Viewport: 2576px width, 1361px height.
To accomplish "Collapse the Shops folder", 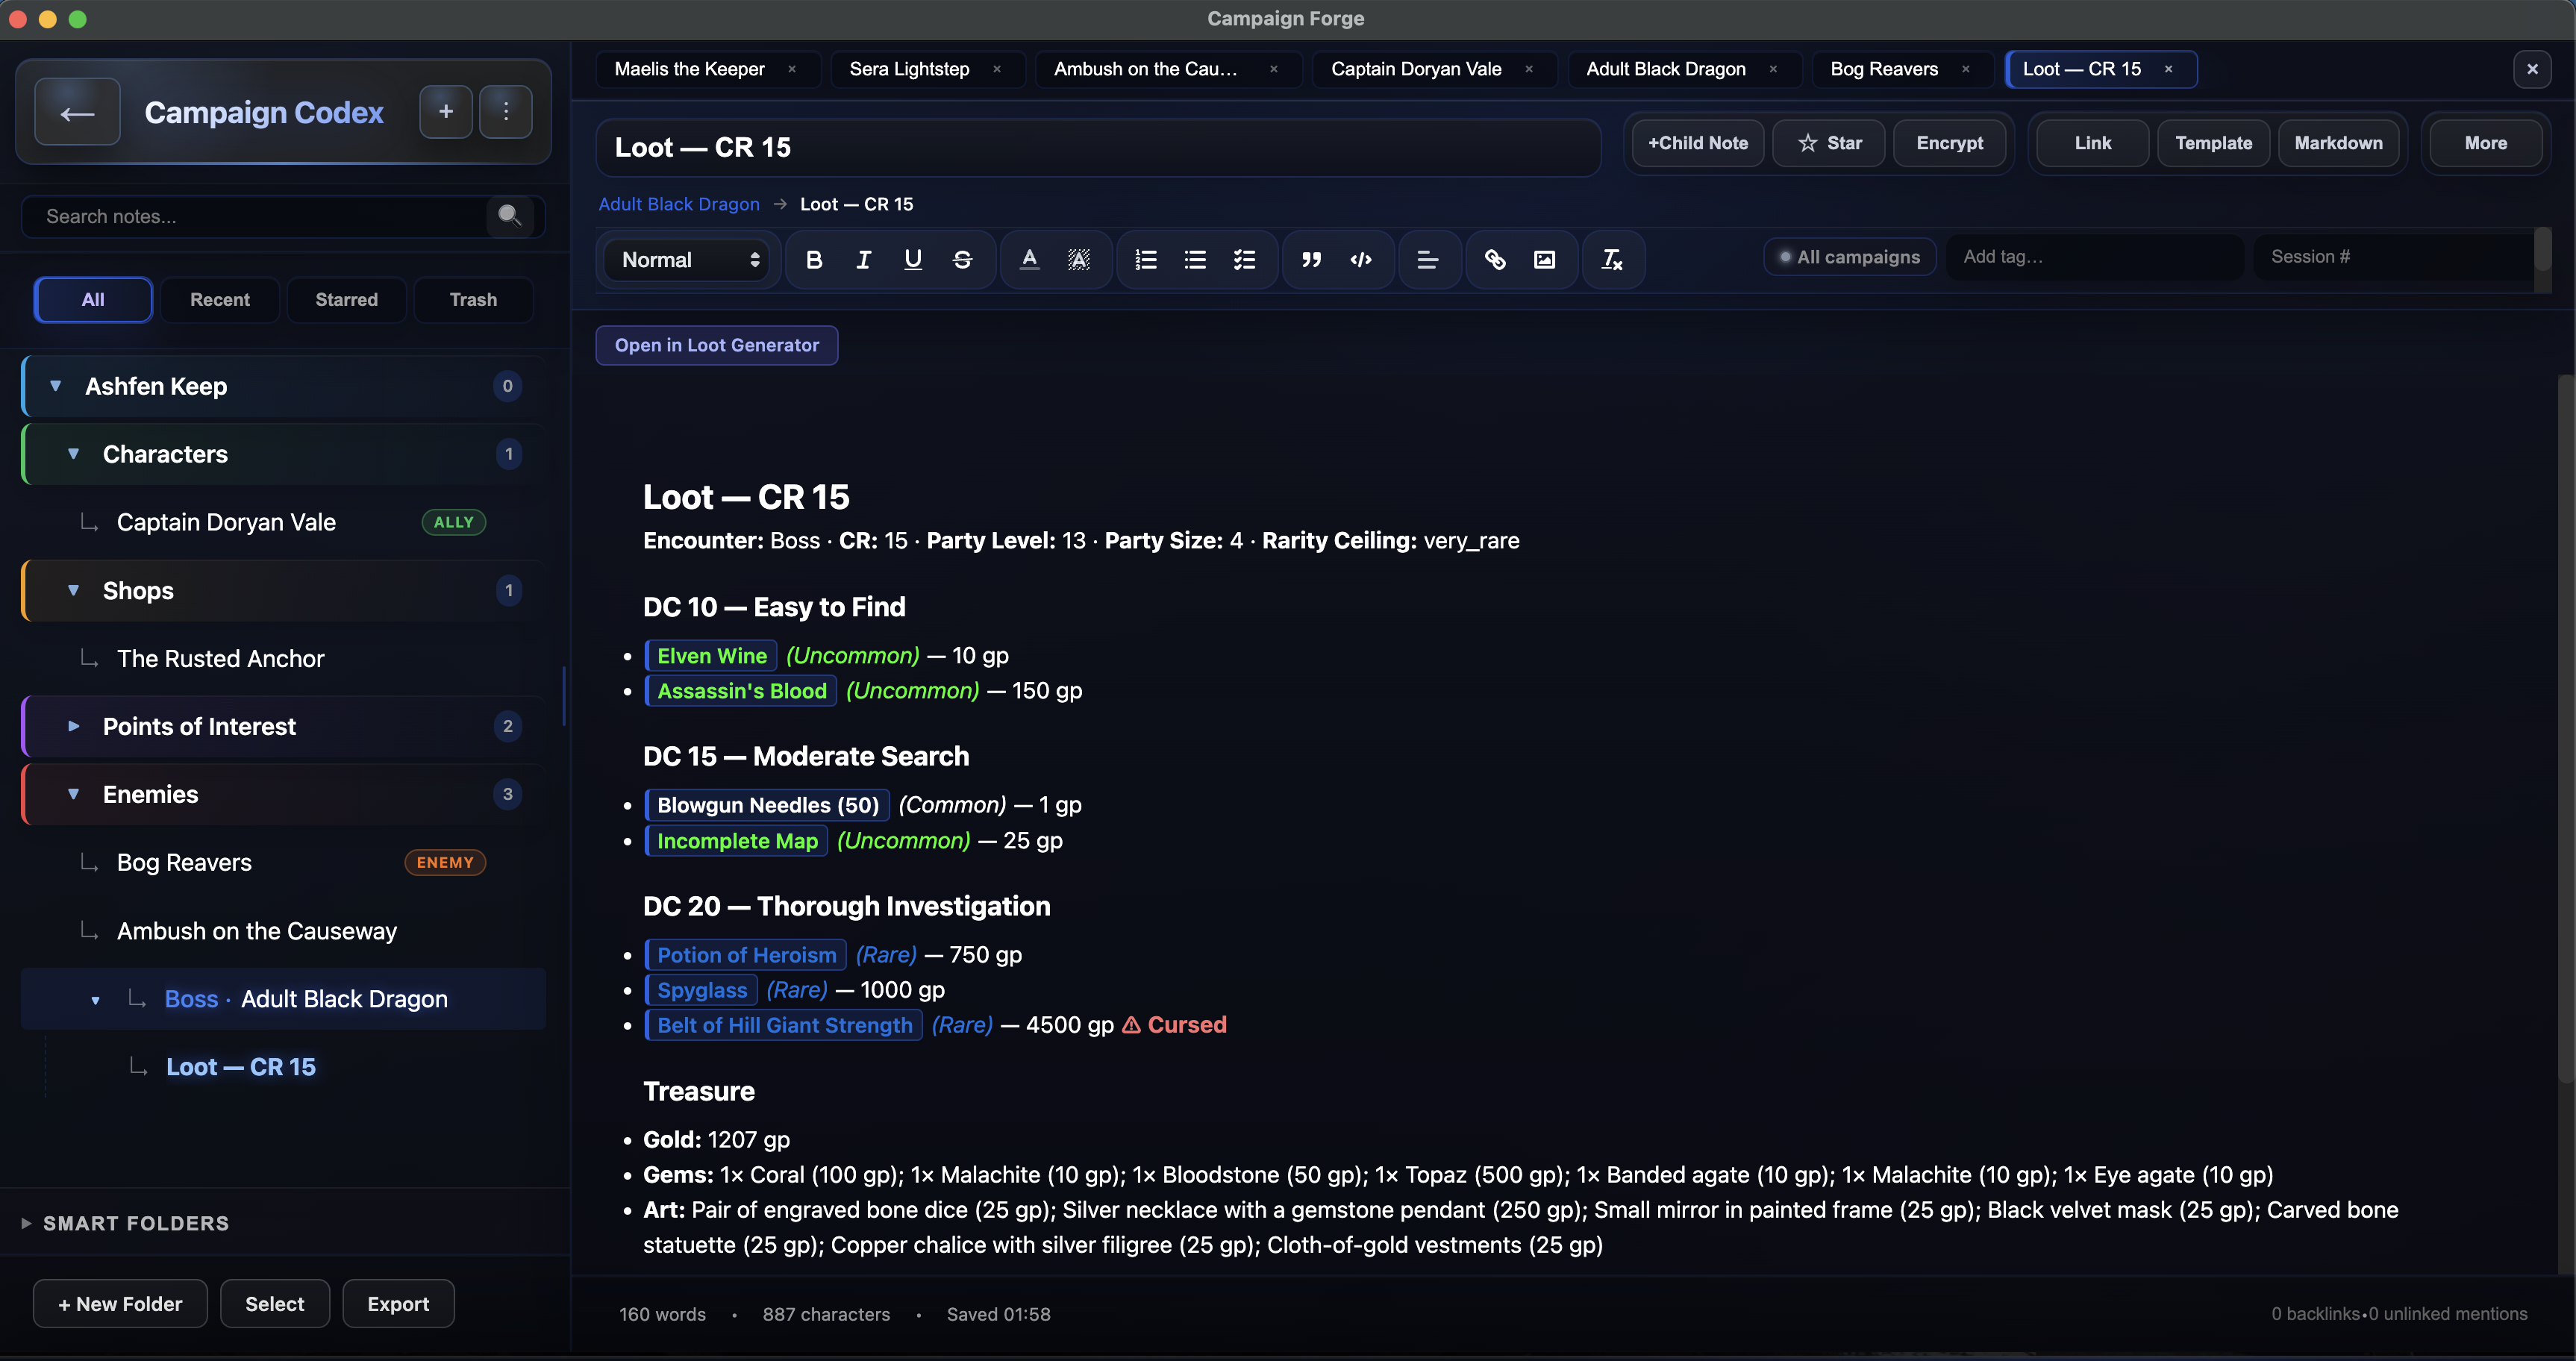I will [x=74, y=590].
